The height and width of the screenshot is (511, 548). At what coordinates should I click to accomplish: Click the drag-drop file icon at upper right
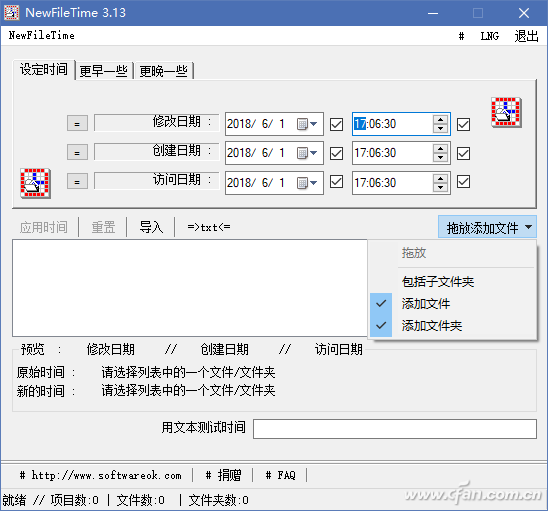(x=506, y=112)
